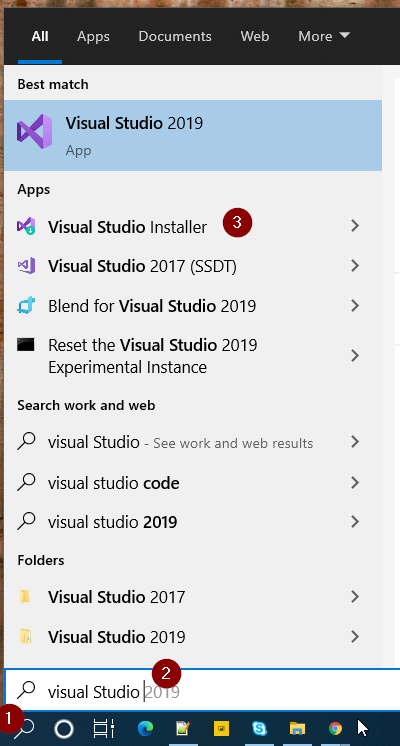Screen dimensions: 400x746
Task: Switch to the Web search tab
Action: [x=254, y=36]
